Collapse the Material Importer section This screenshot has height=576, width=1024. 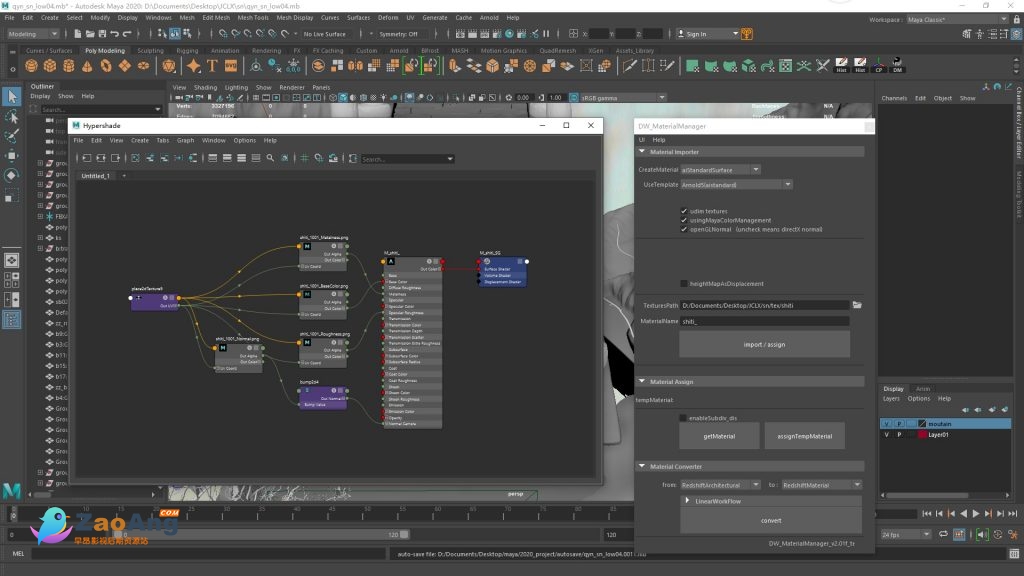coord(642,152)
